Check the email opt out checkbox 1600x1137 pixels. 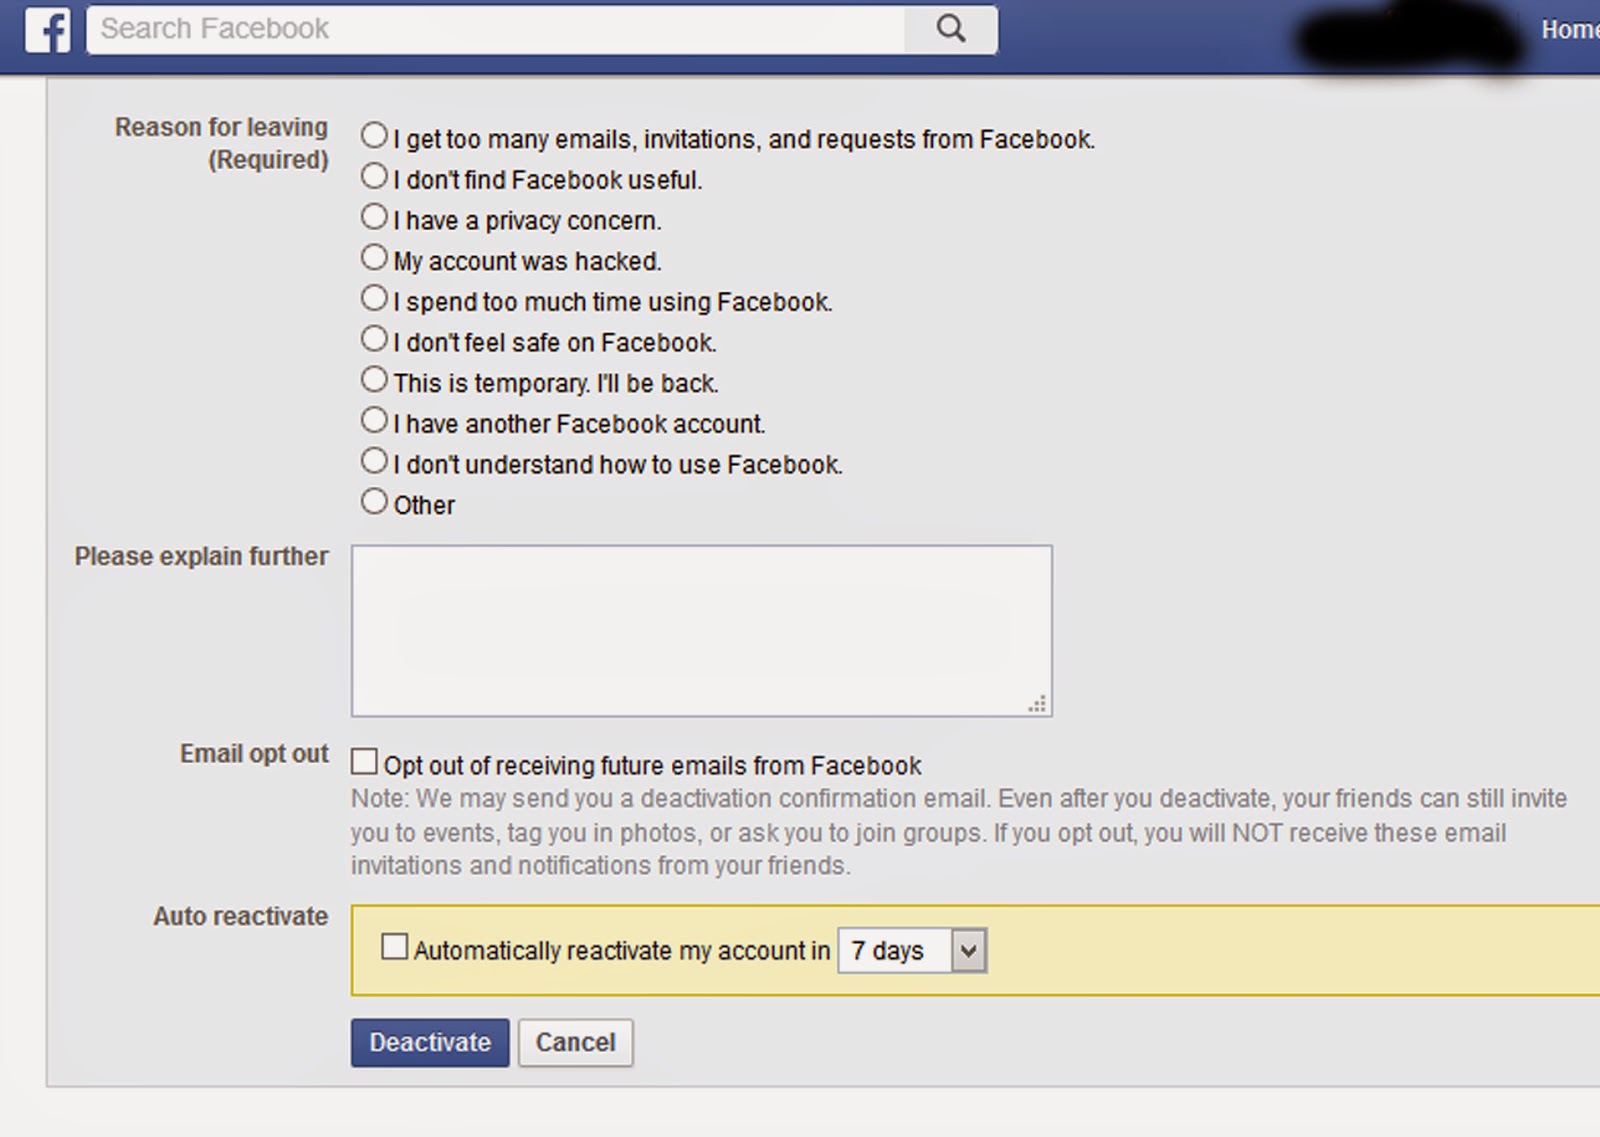coord(364,762)
